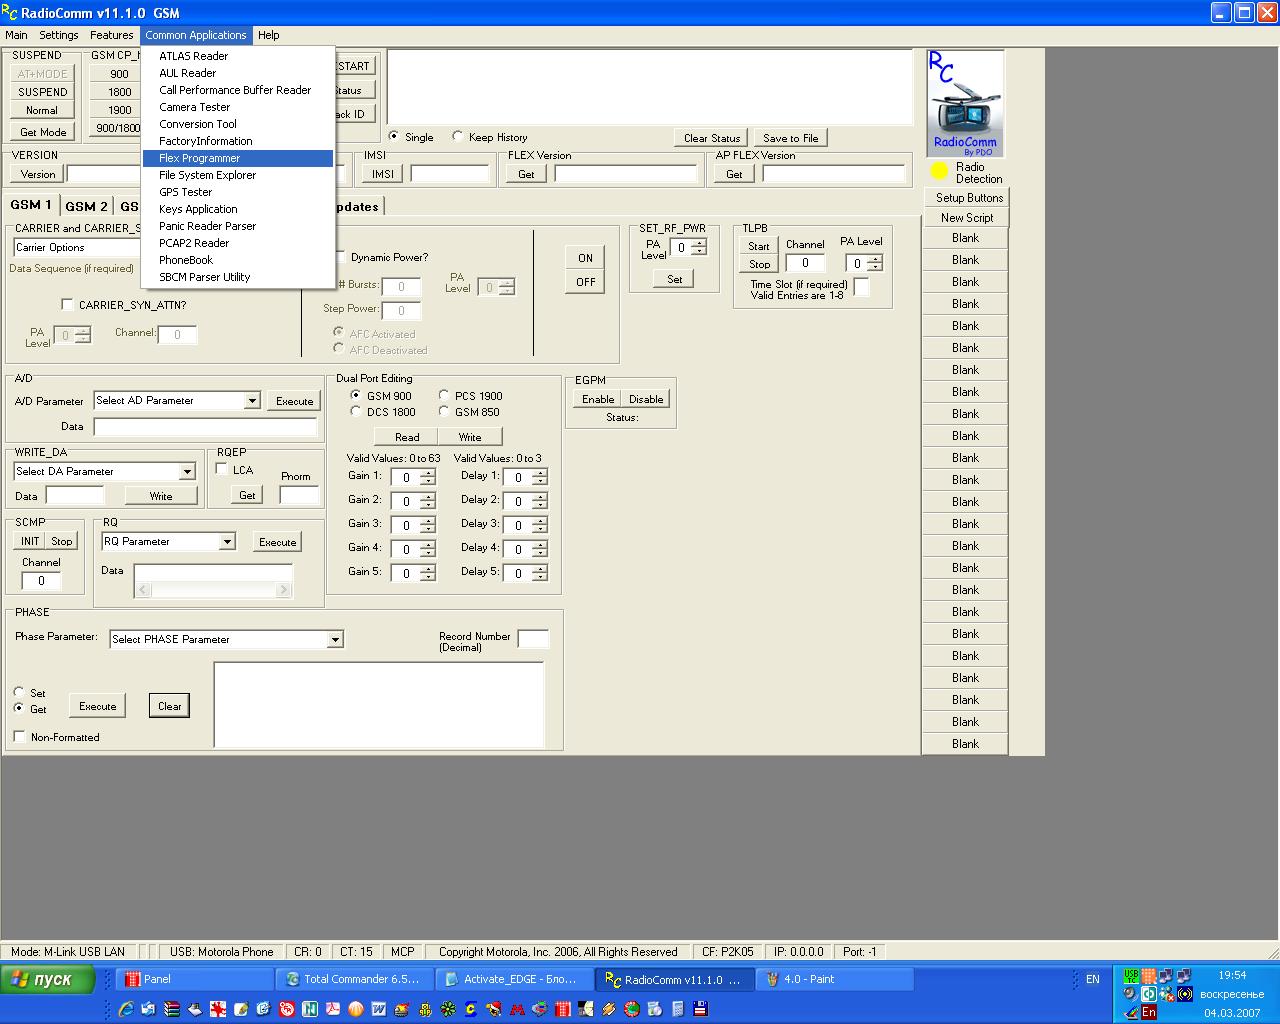This screenshot has height=1024, width=1280.
Task: Open File System Explorer menu entry
Action: pyautogui.click(x=238, y=175)
